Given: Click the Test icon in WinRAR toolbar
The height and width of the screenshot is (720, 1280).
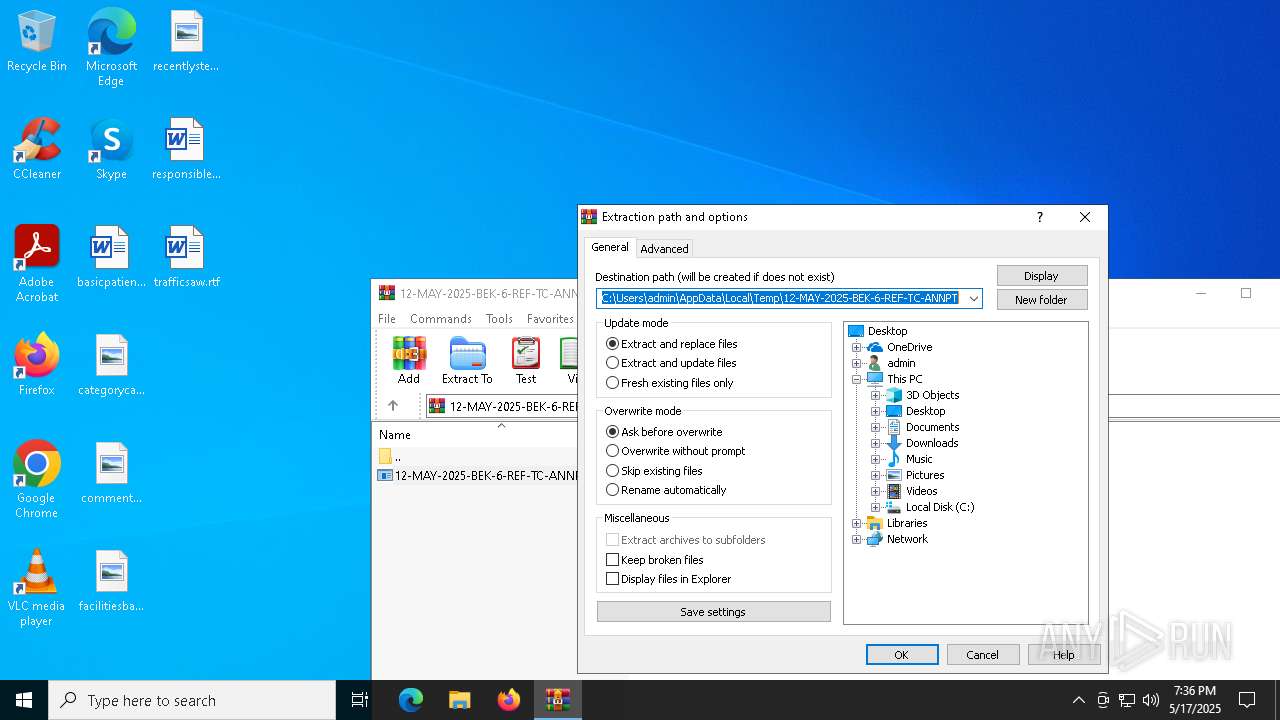Looking at the screenshot, I should click(526, 360).
